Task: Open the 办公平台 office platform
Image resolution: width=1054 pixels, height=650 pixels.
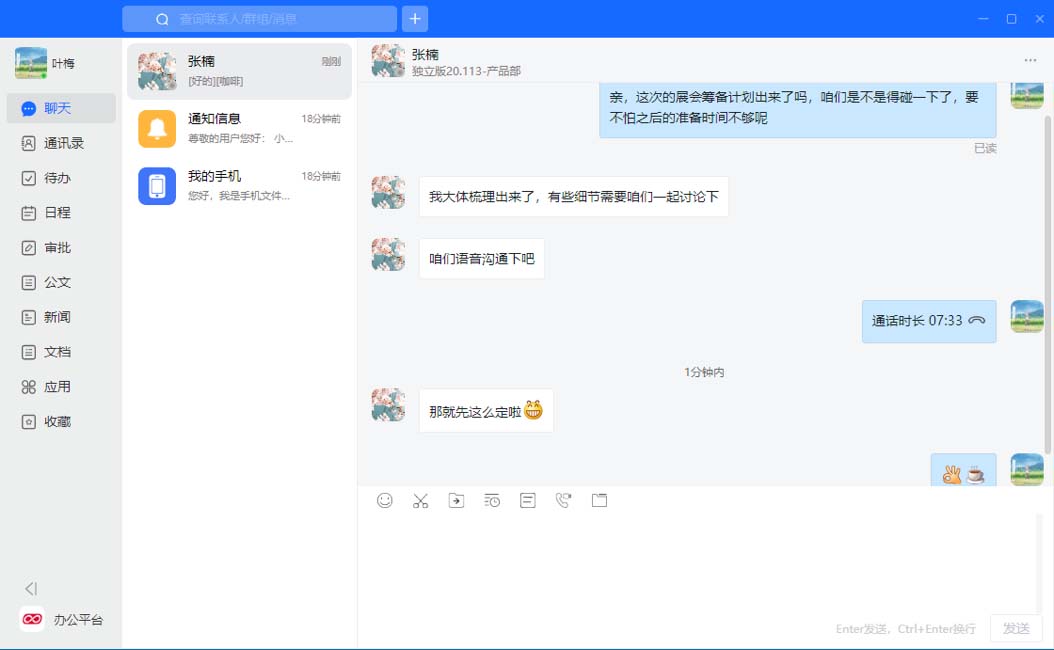Action: tap(62, 619)
